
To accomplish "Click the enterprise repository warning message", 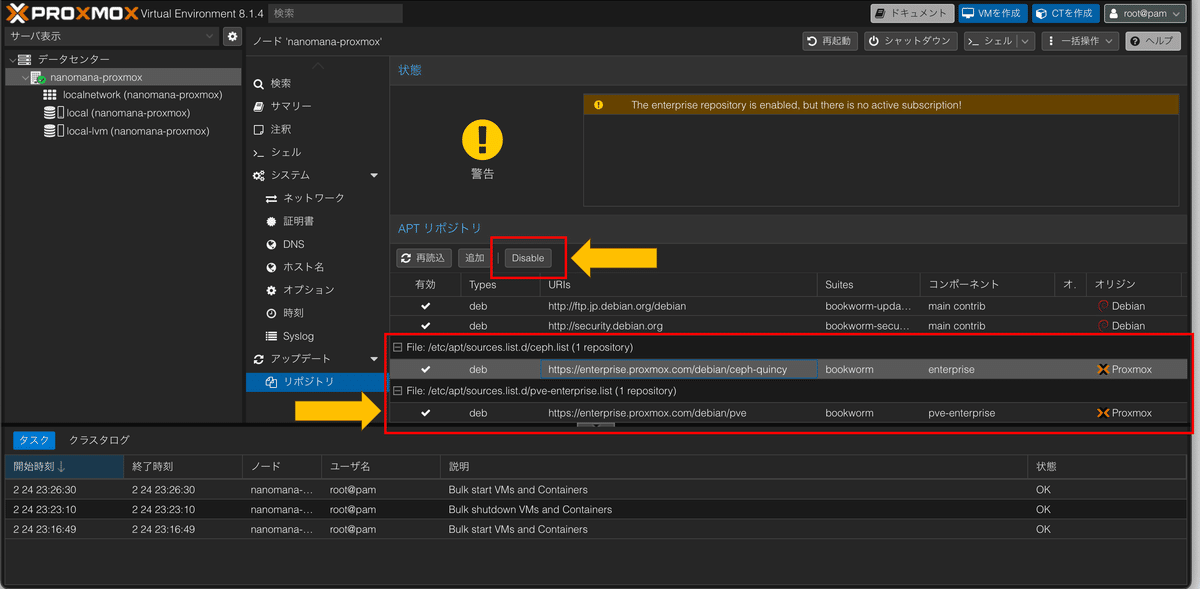I will tap(796, 105).
